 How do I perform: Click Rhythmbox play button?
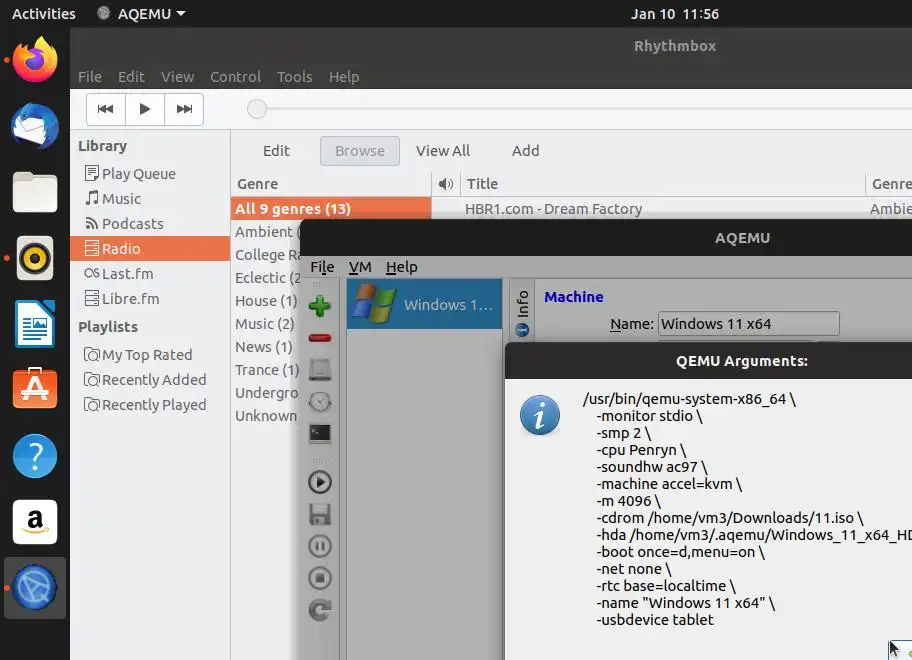pos(145,109)
